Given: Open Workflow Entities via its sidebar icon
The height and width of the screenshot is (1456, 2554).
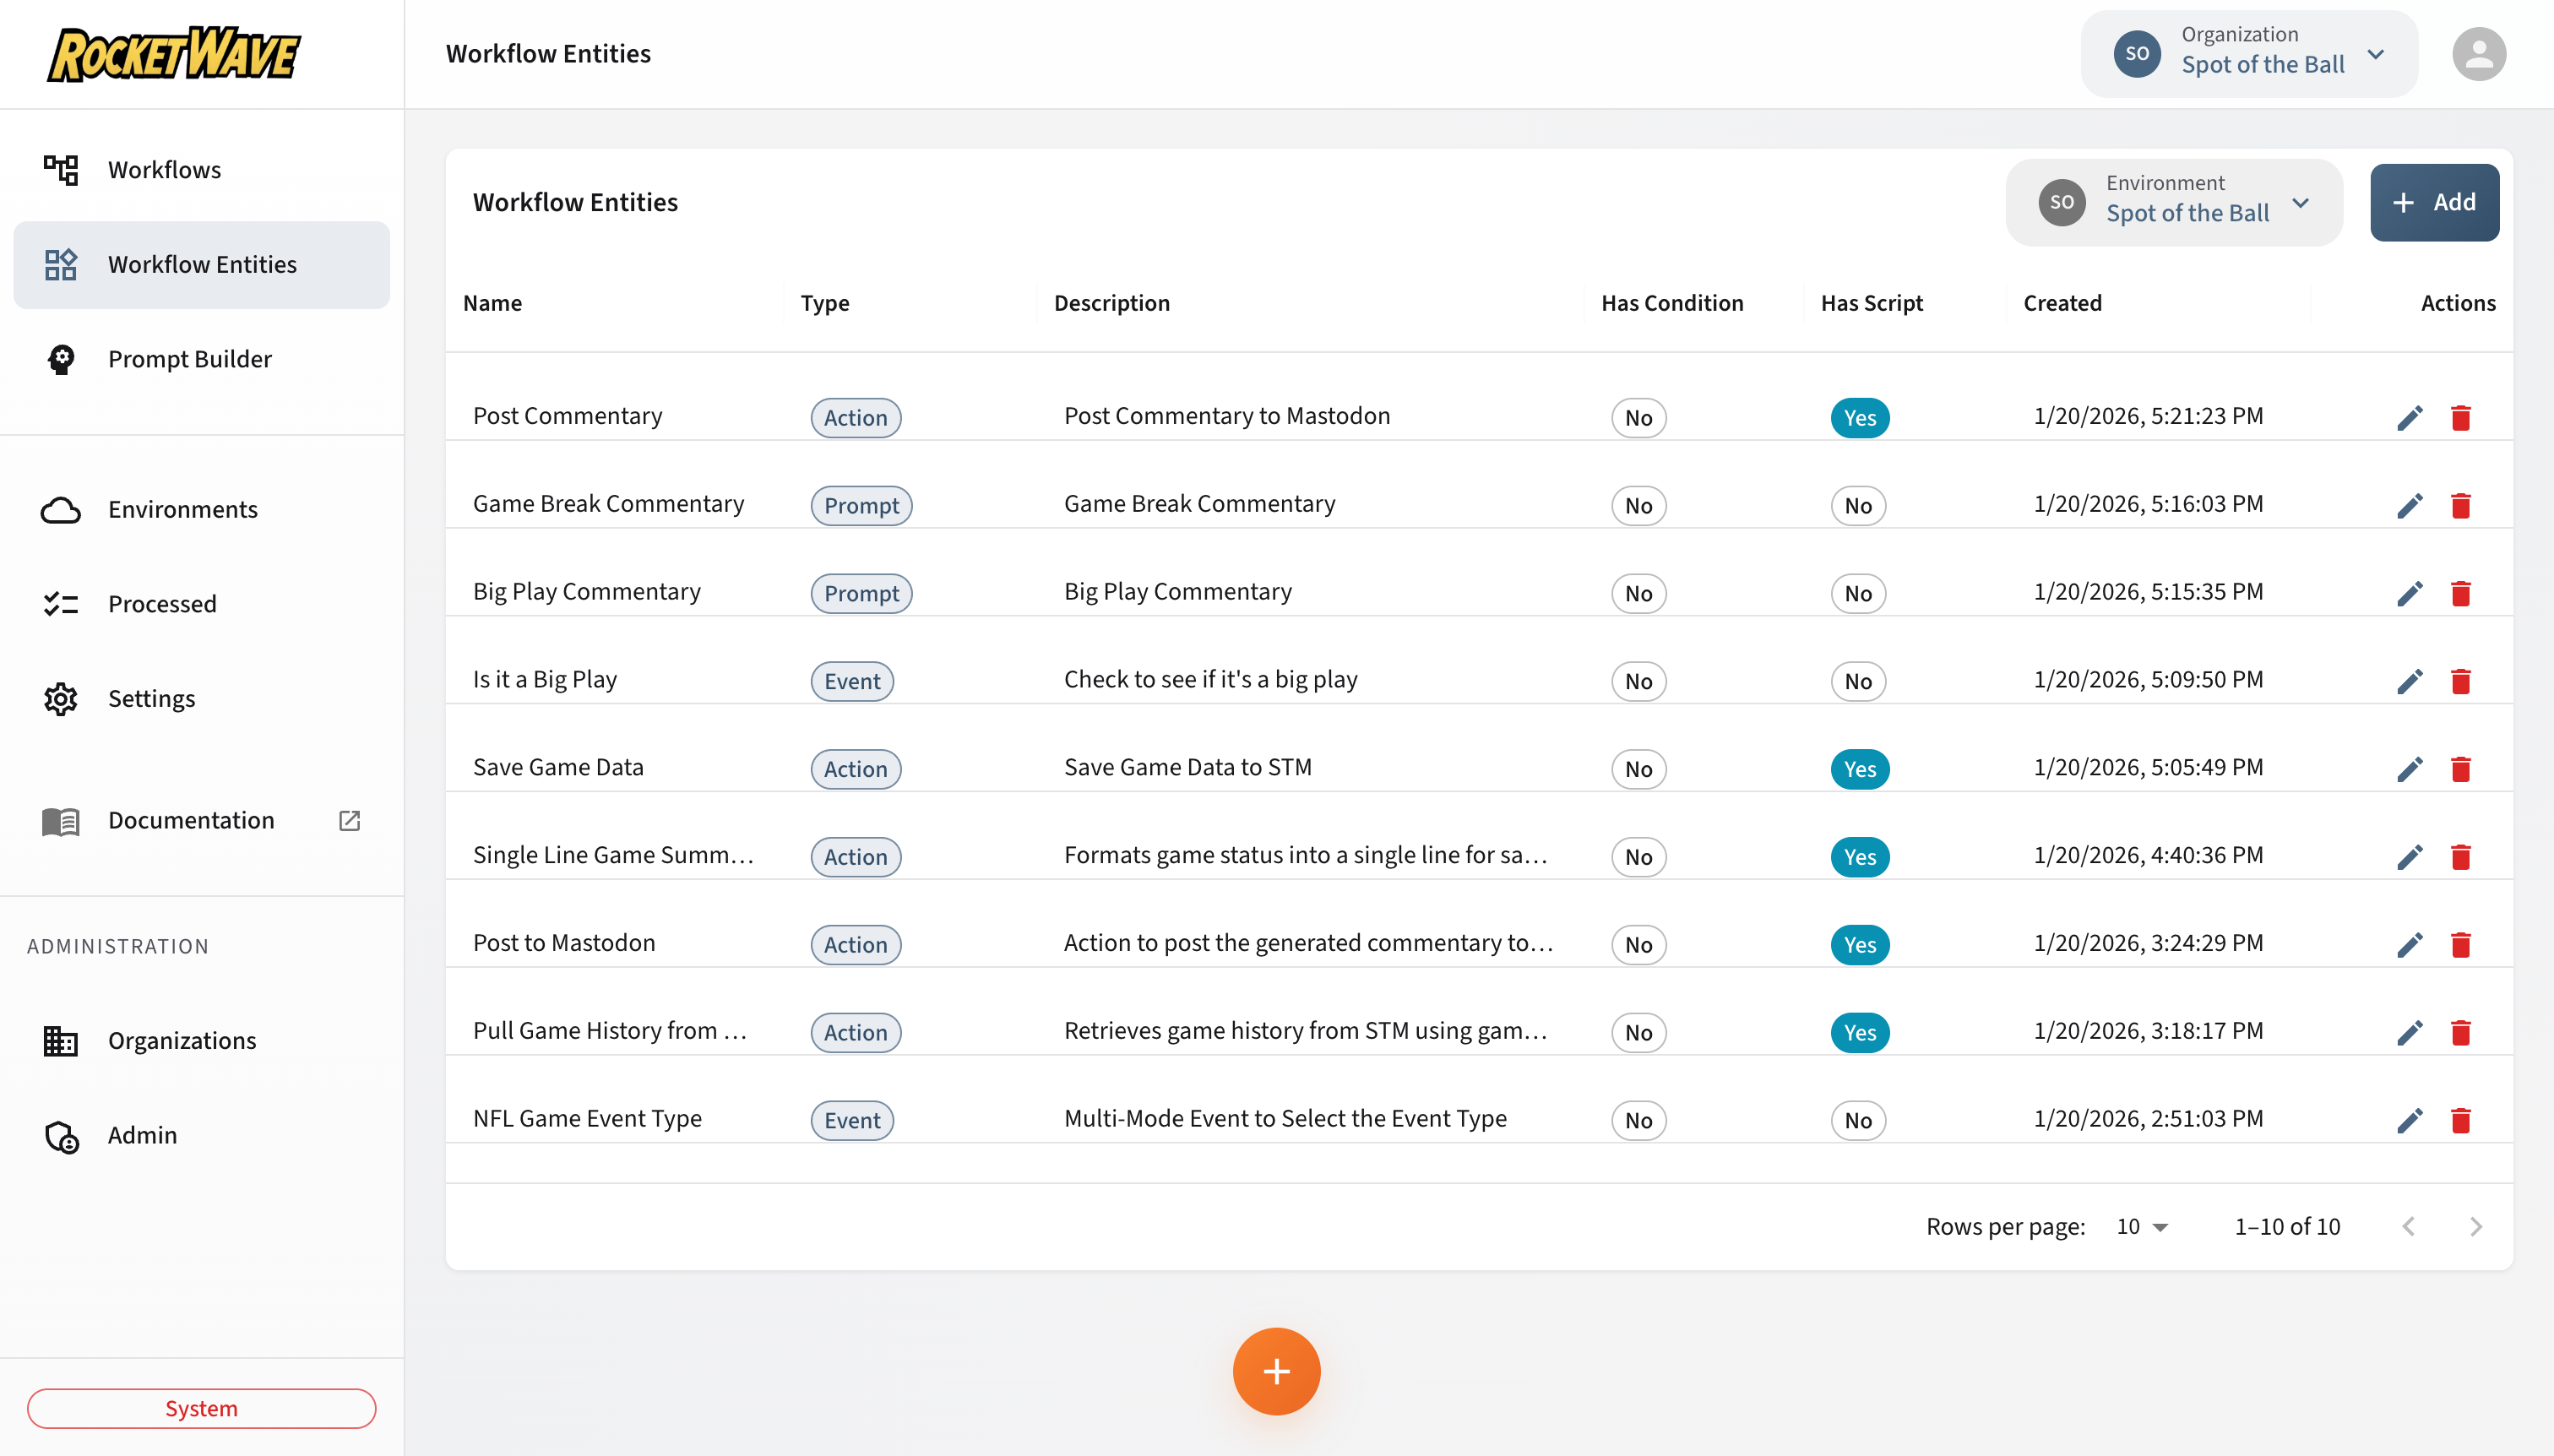Looking at the screenshot, I should tap(61, 264).
